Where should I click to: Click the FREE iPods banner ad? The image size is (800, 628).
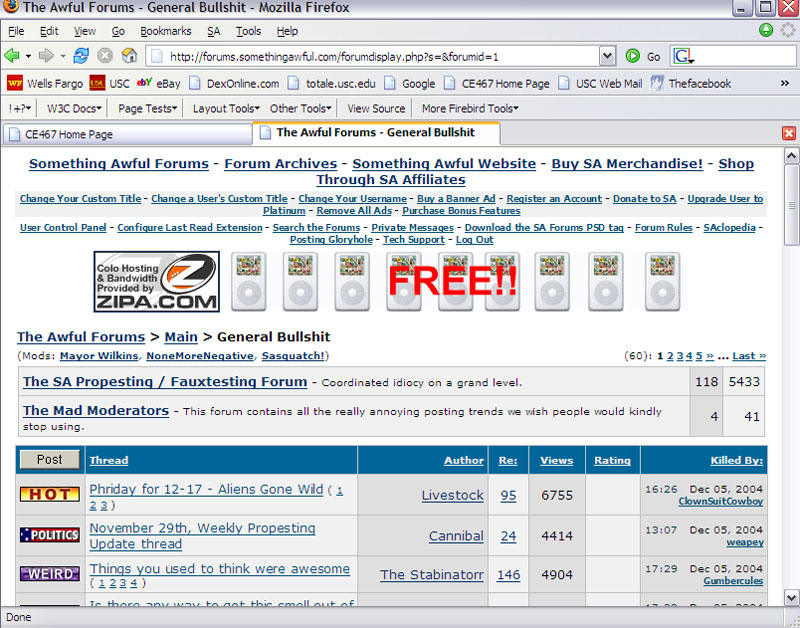point(456,281)
